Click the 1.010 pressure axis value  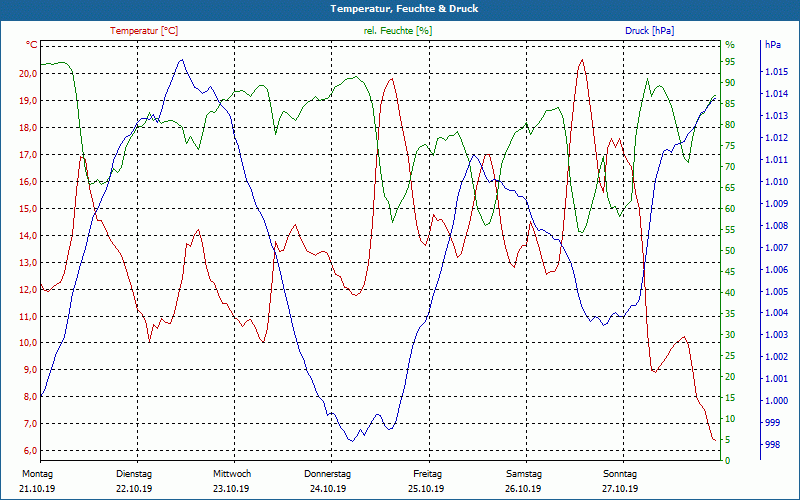777,182
